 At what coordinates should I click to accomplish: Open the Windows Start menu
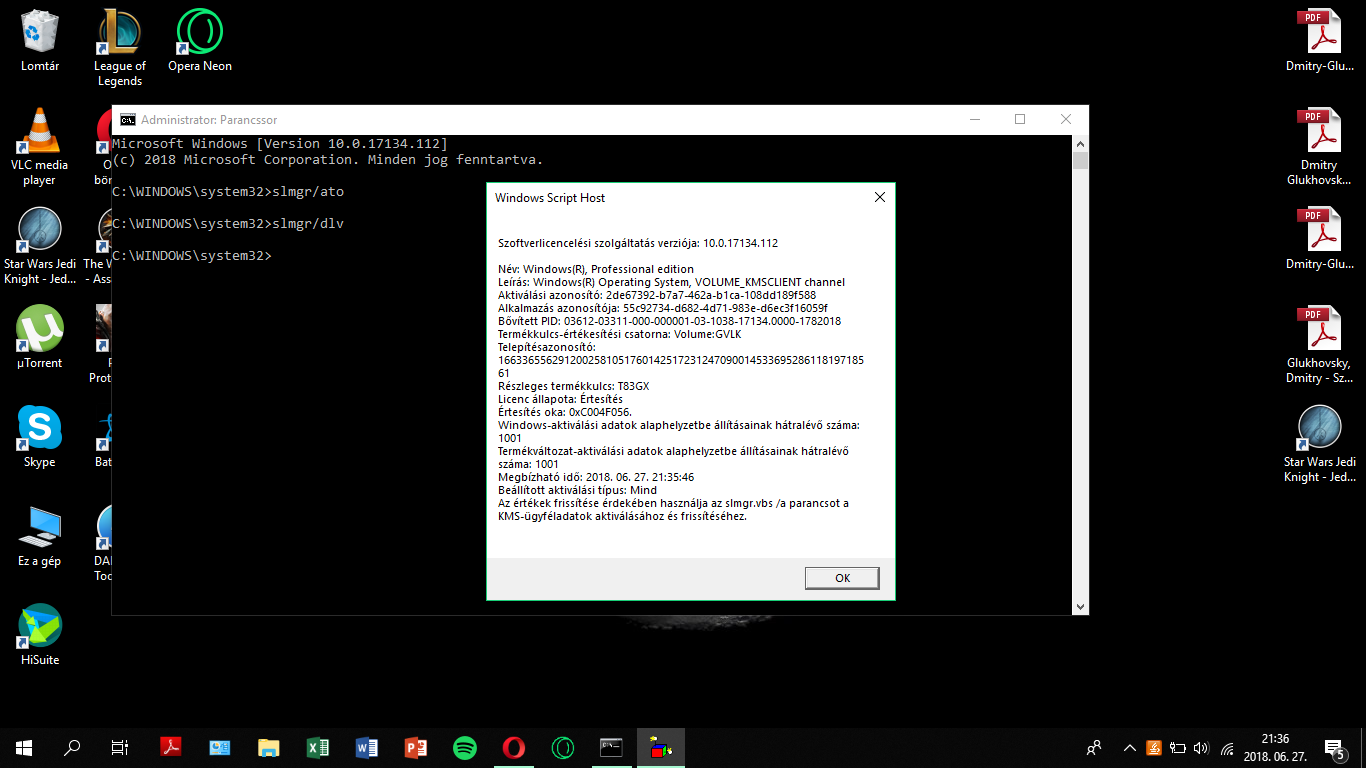(24, 748)
